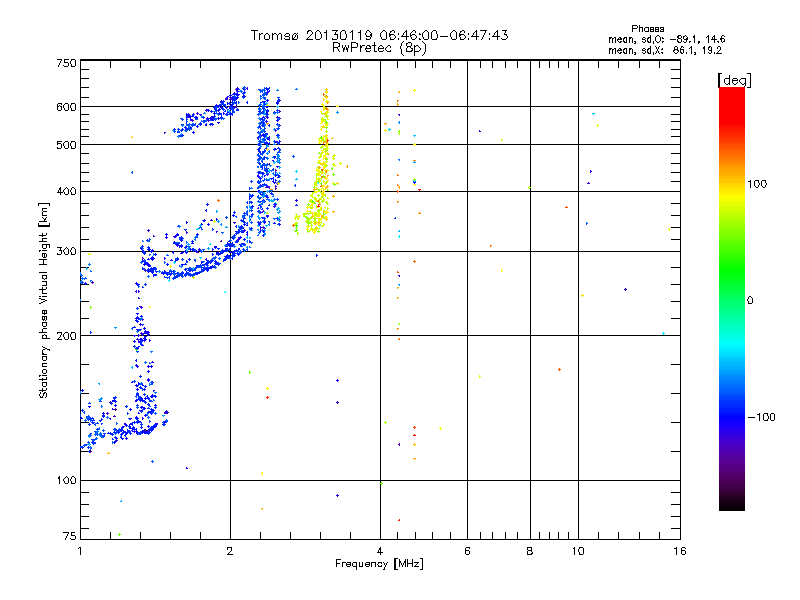Click the black bottom of the colorbar
This screenshot has width=800, height=600.
732,503
